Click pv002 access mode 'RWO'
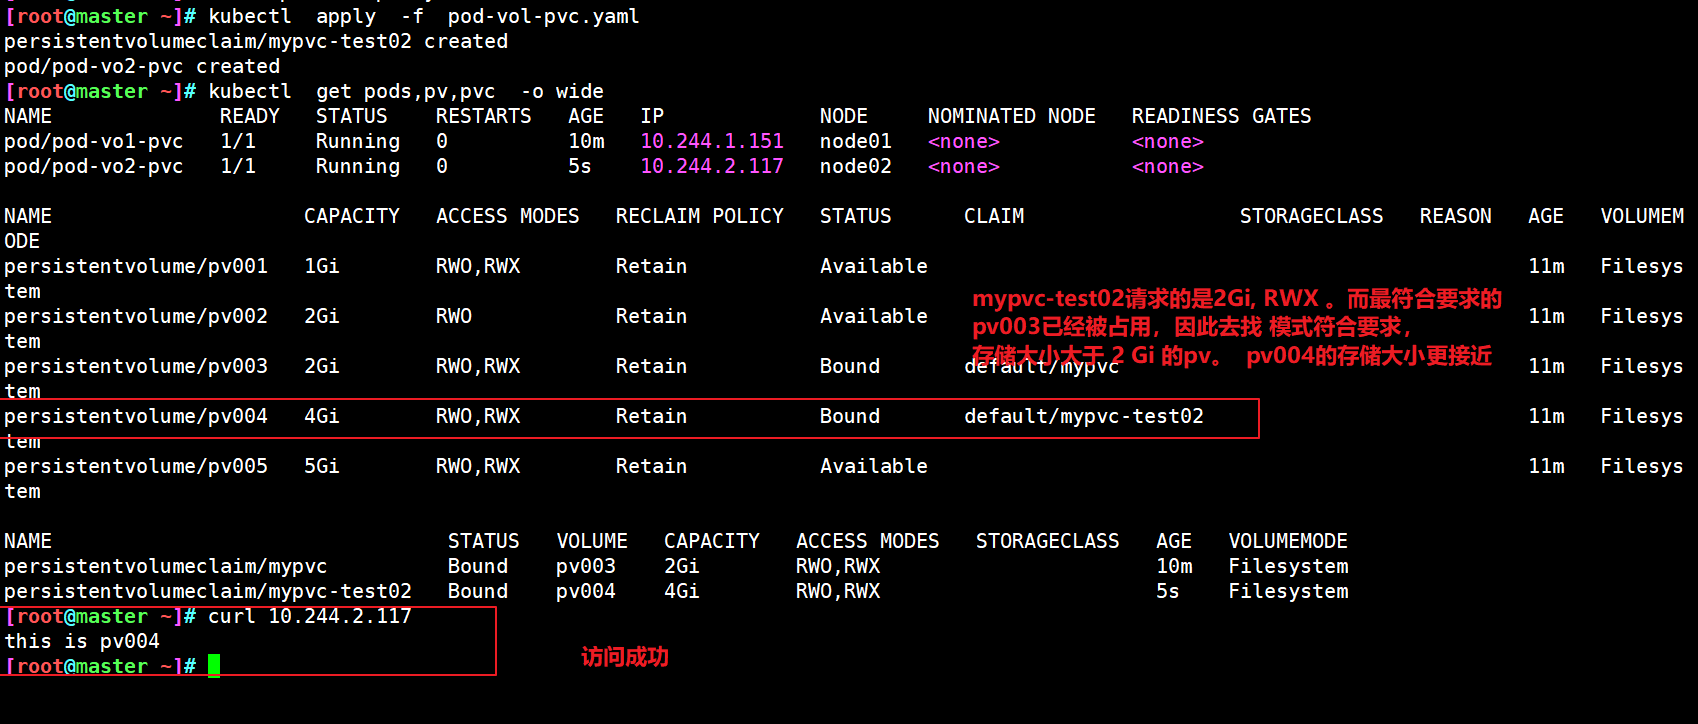 click(x=454, y=316)
